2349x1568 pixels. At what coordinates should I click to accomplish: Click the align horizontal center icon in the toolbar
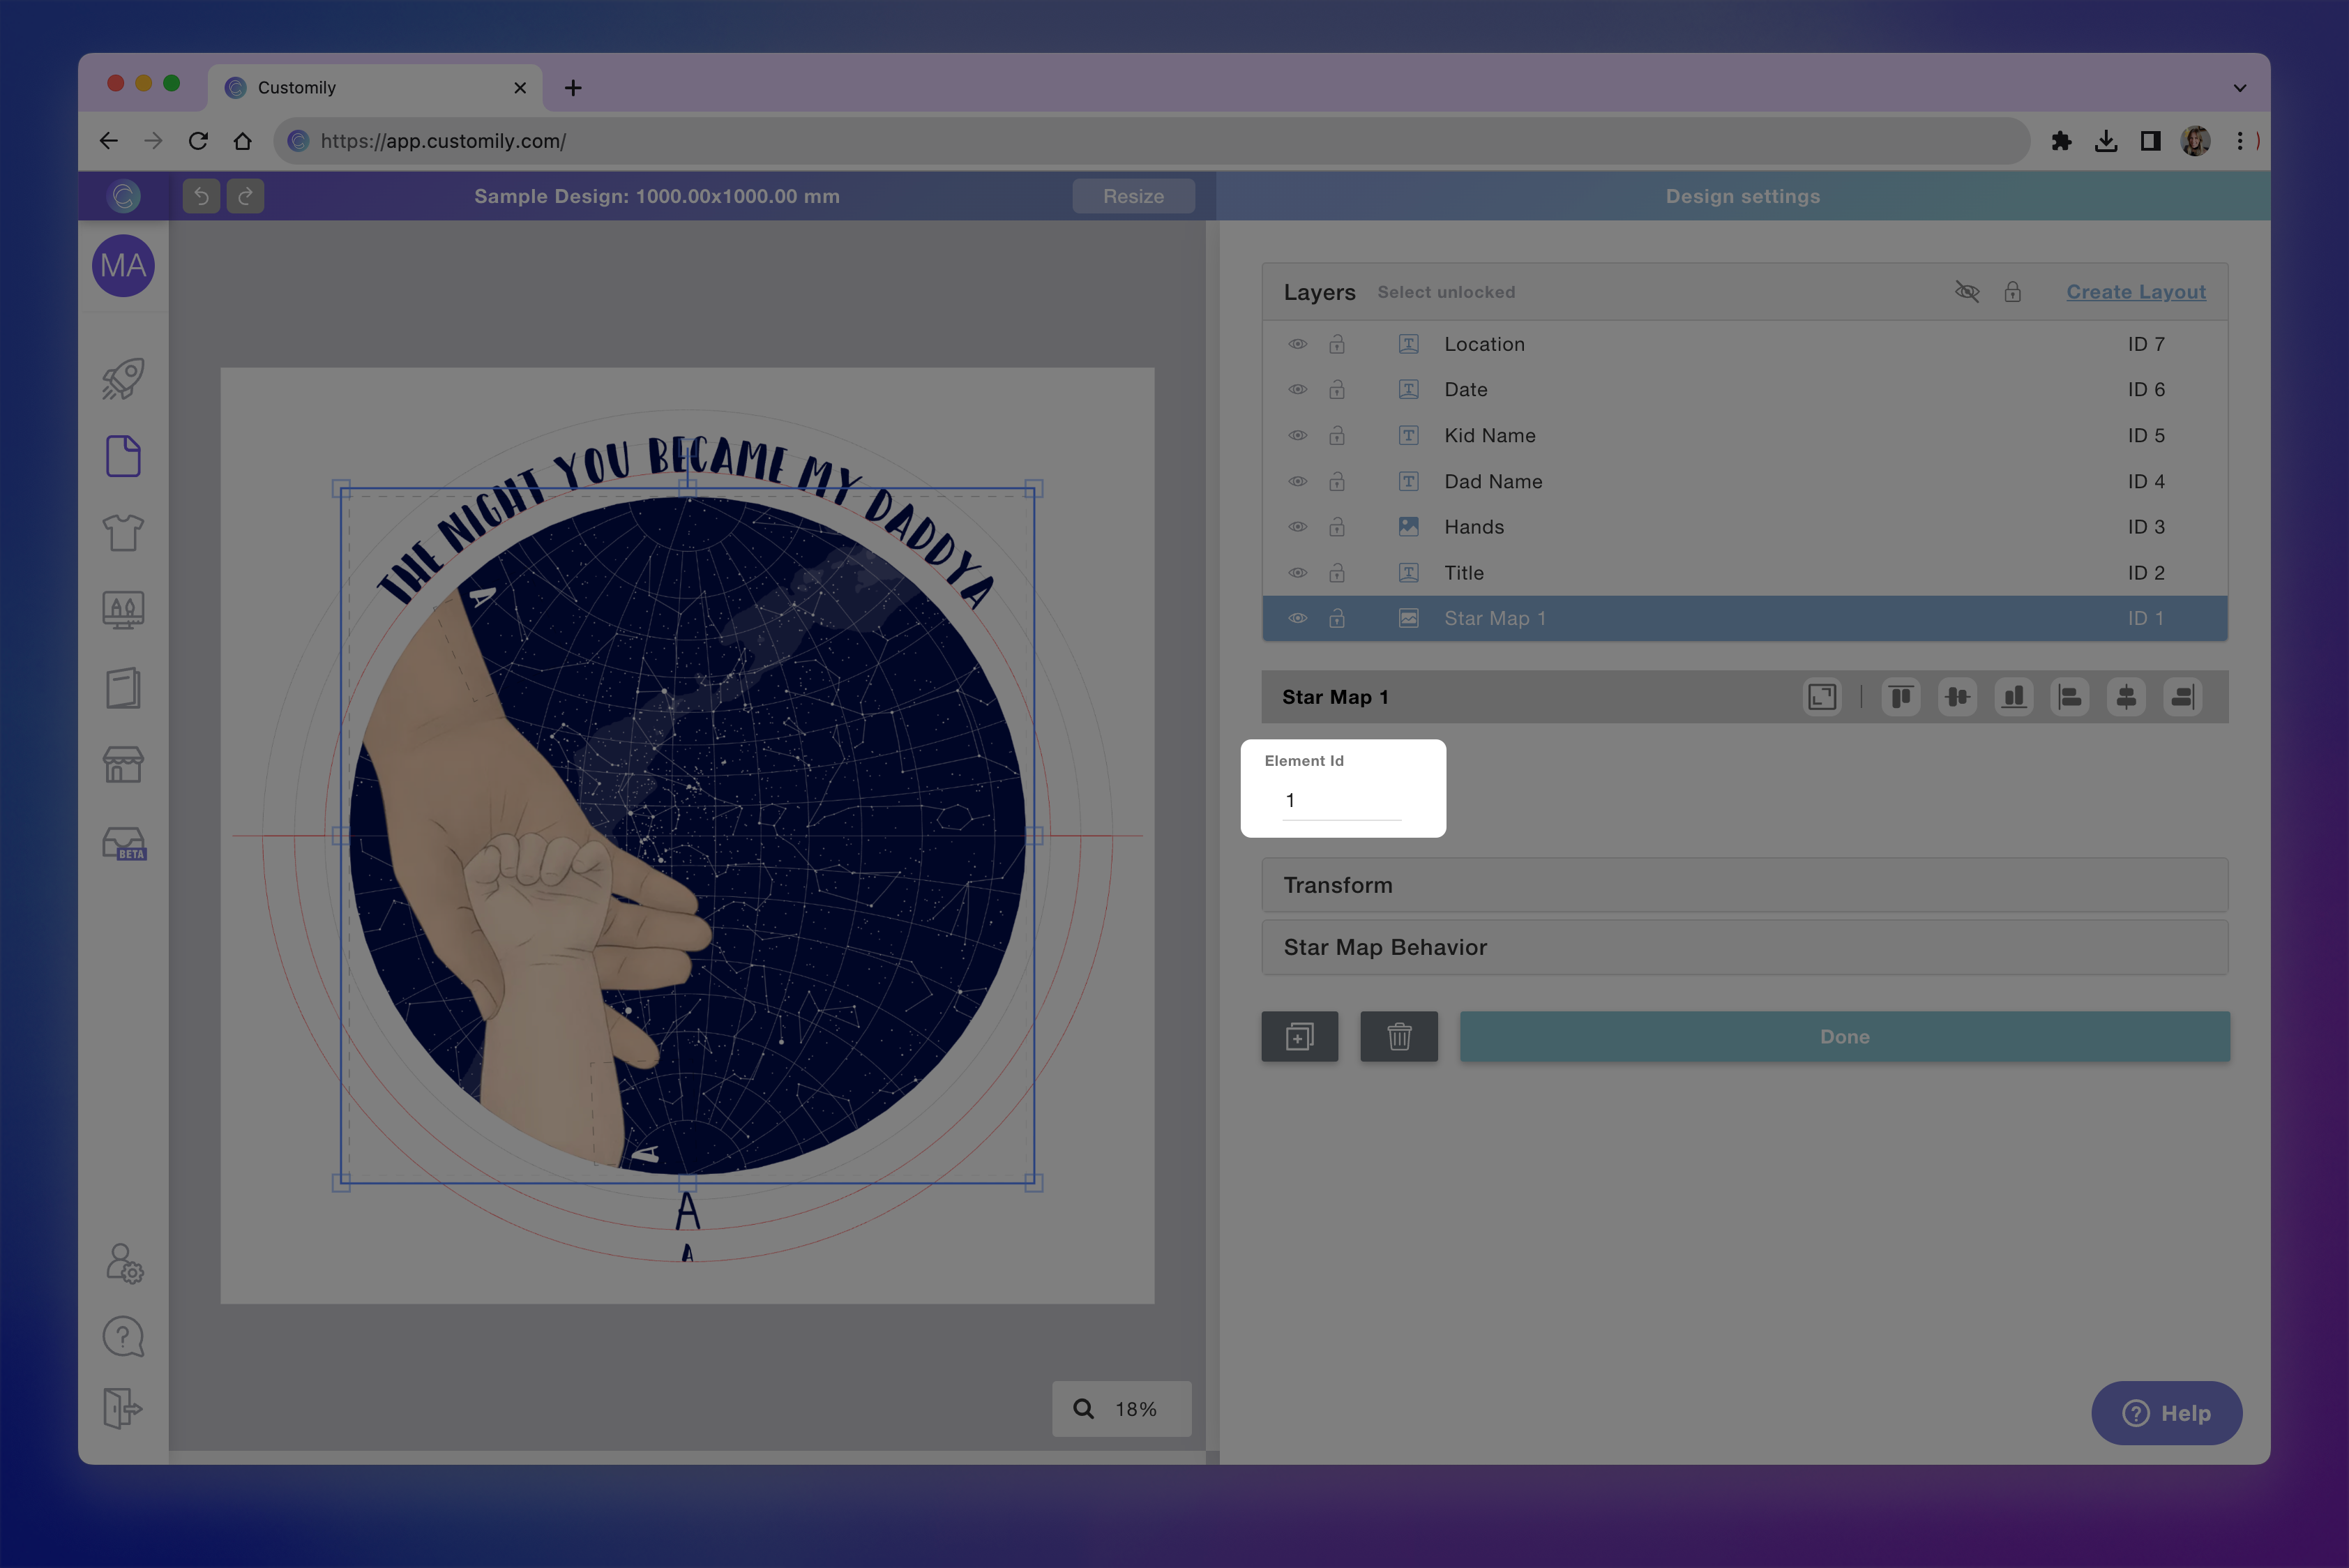click(x=2126, y=697)
